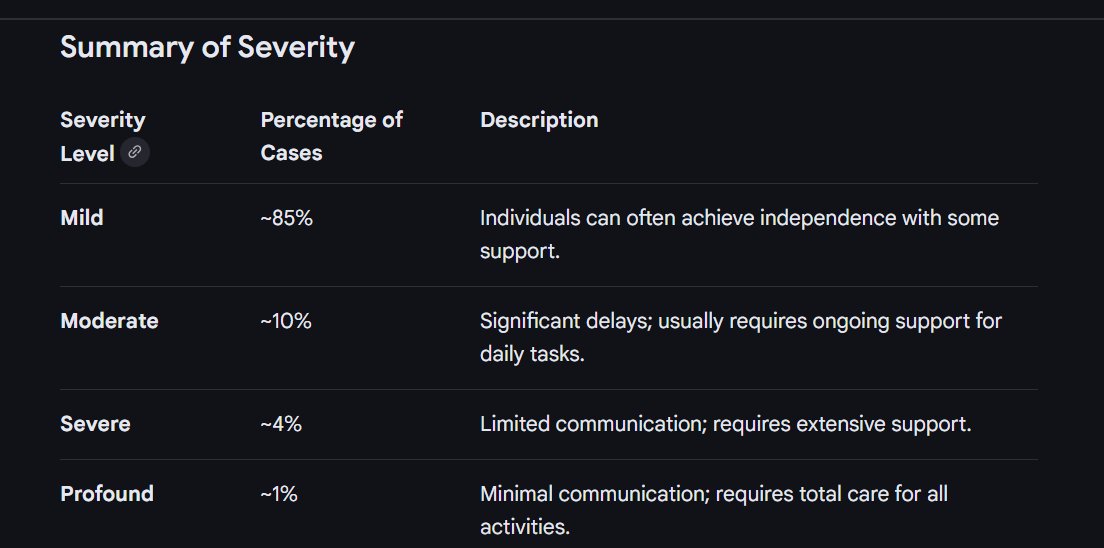Select the Profound severity row label
The image size is (1104, 548).
click(x=107, y=494)
